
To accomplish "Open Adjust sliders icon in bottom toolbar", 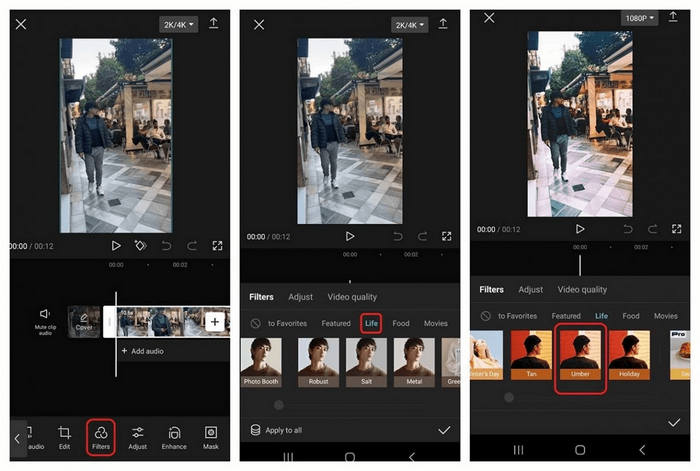I will 138,436.
